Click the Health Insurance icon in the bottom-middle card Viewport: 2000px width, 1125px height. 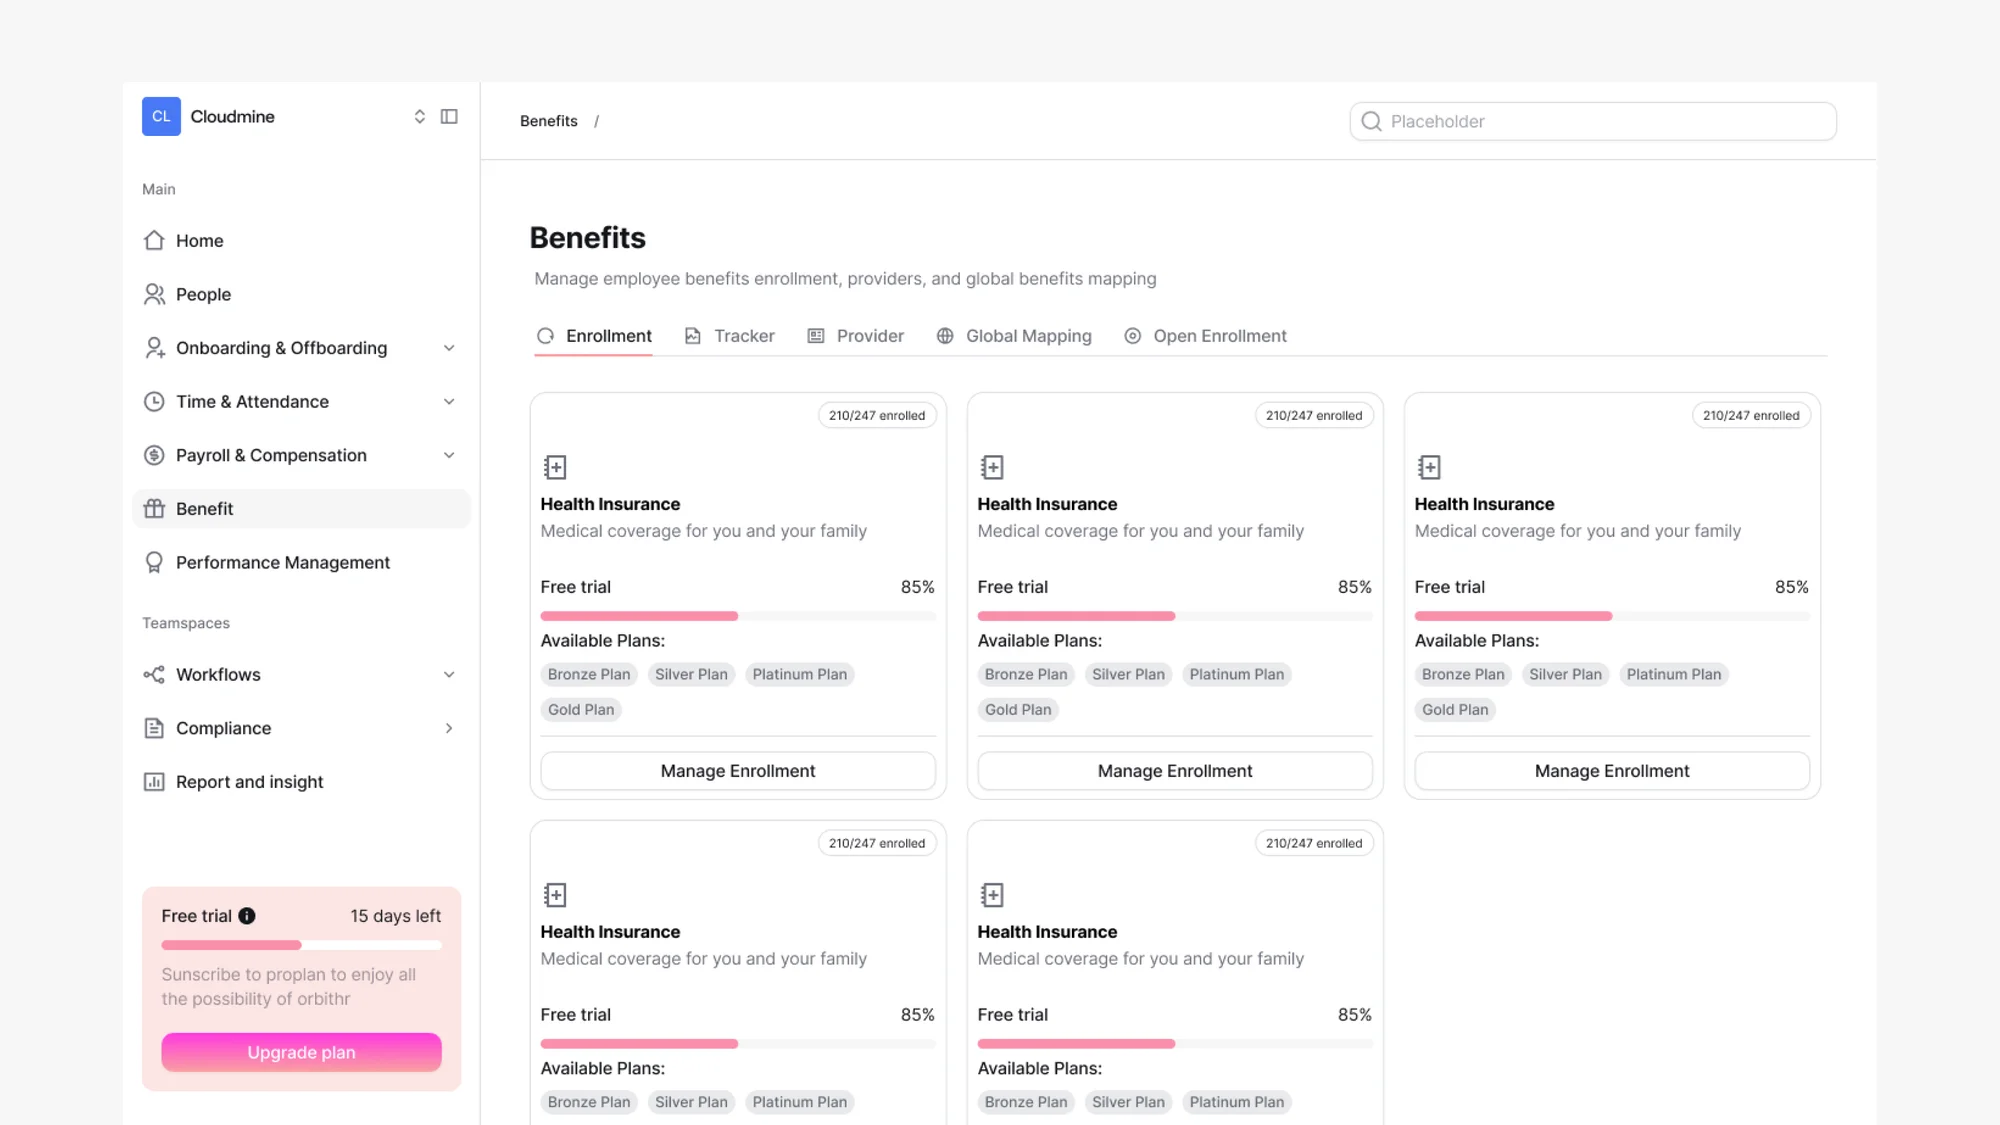coord(992,895)
